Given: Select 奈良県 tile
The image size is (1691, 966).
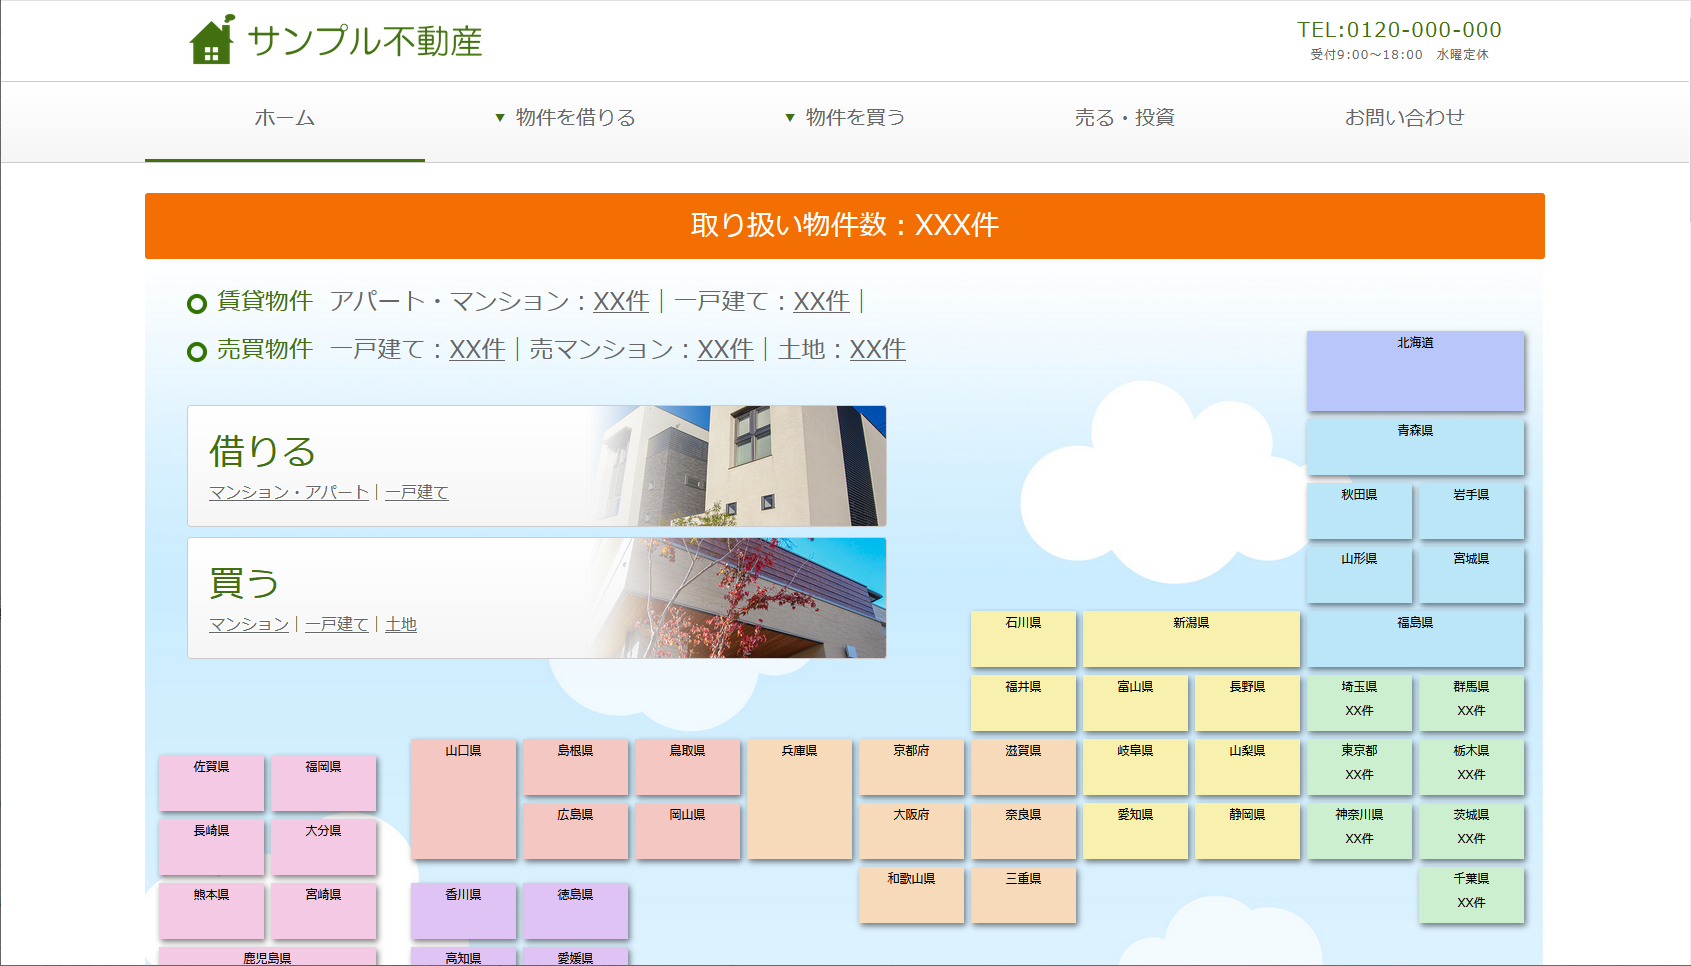Looking at the screenshot, I should click(1023, 831).
